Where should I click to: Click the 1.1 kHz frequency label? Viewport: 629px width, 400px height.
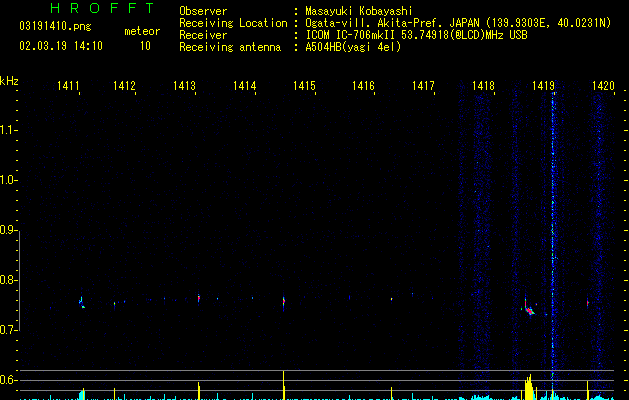pos(8,130)
